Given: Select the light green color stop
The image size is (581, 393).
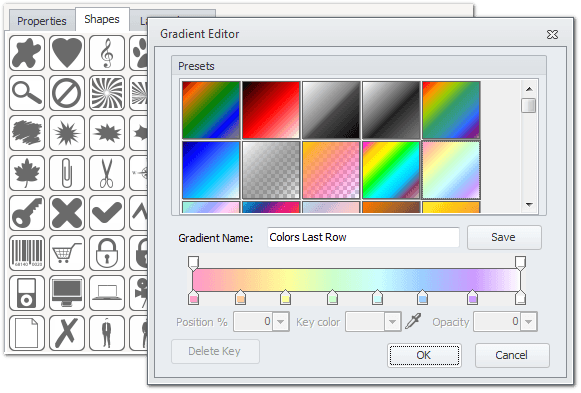Looking at the screenshot, I should point(332,297).
